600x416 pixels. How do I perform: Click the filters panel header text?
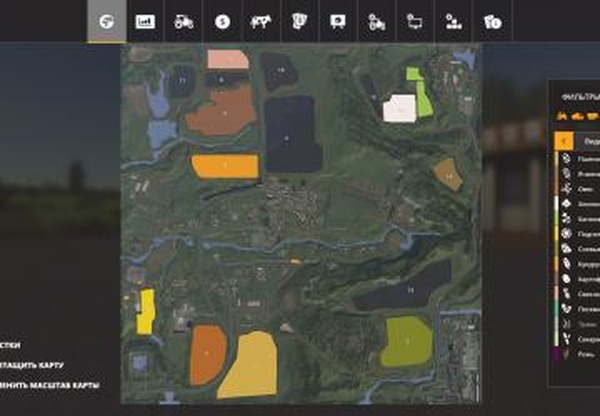click(580, 97)
